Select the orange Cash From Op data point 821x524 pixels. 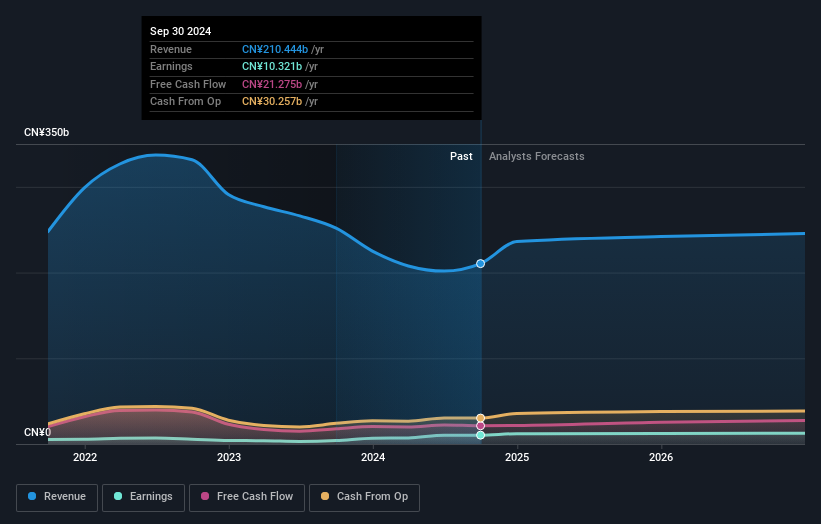(480, 418)
